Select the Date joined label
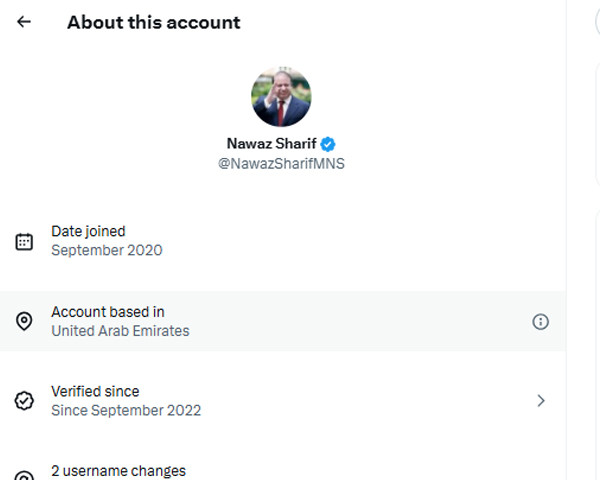The width and height of the screenshot is (600, 480). pos(88,231)
